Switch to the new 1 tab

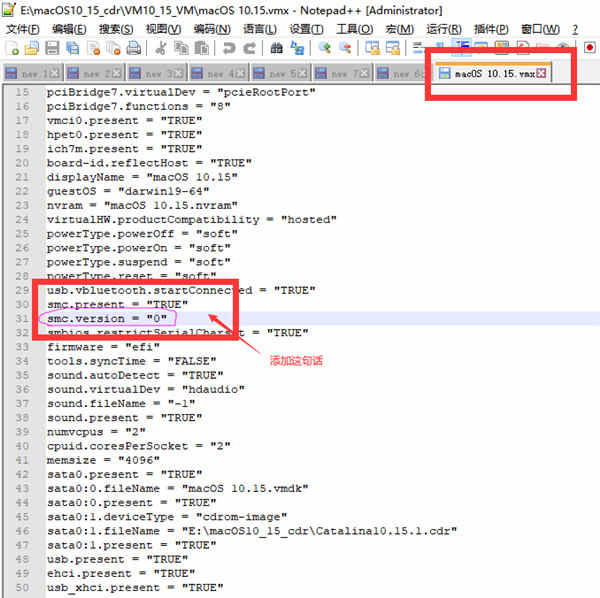click(x=32, y=73)
